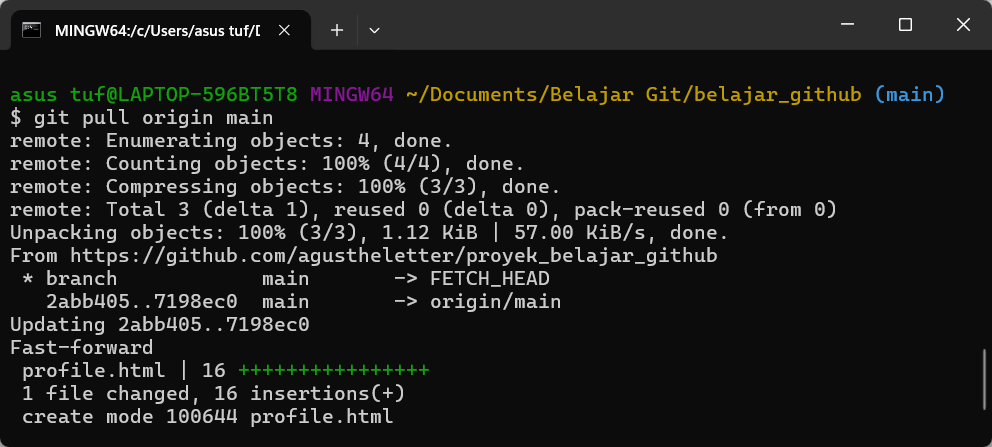Close the terminal window
The image size is (992, 447).
coord(962,24)
